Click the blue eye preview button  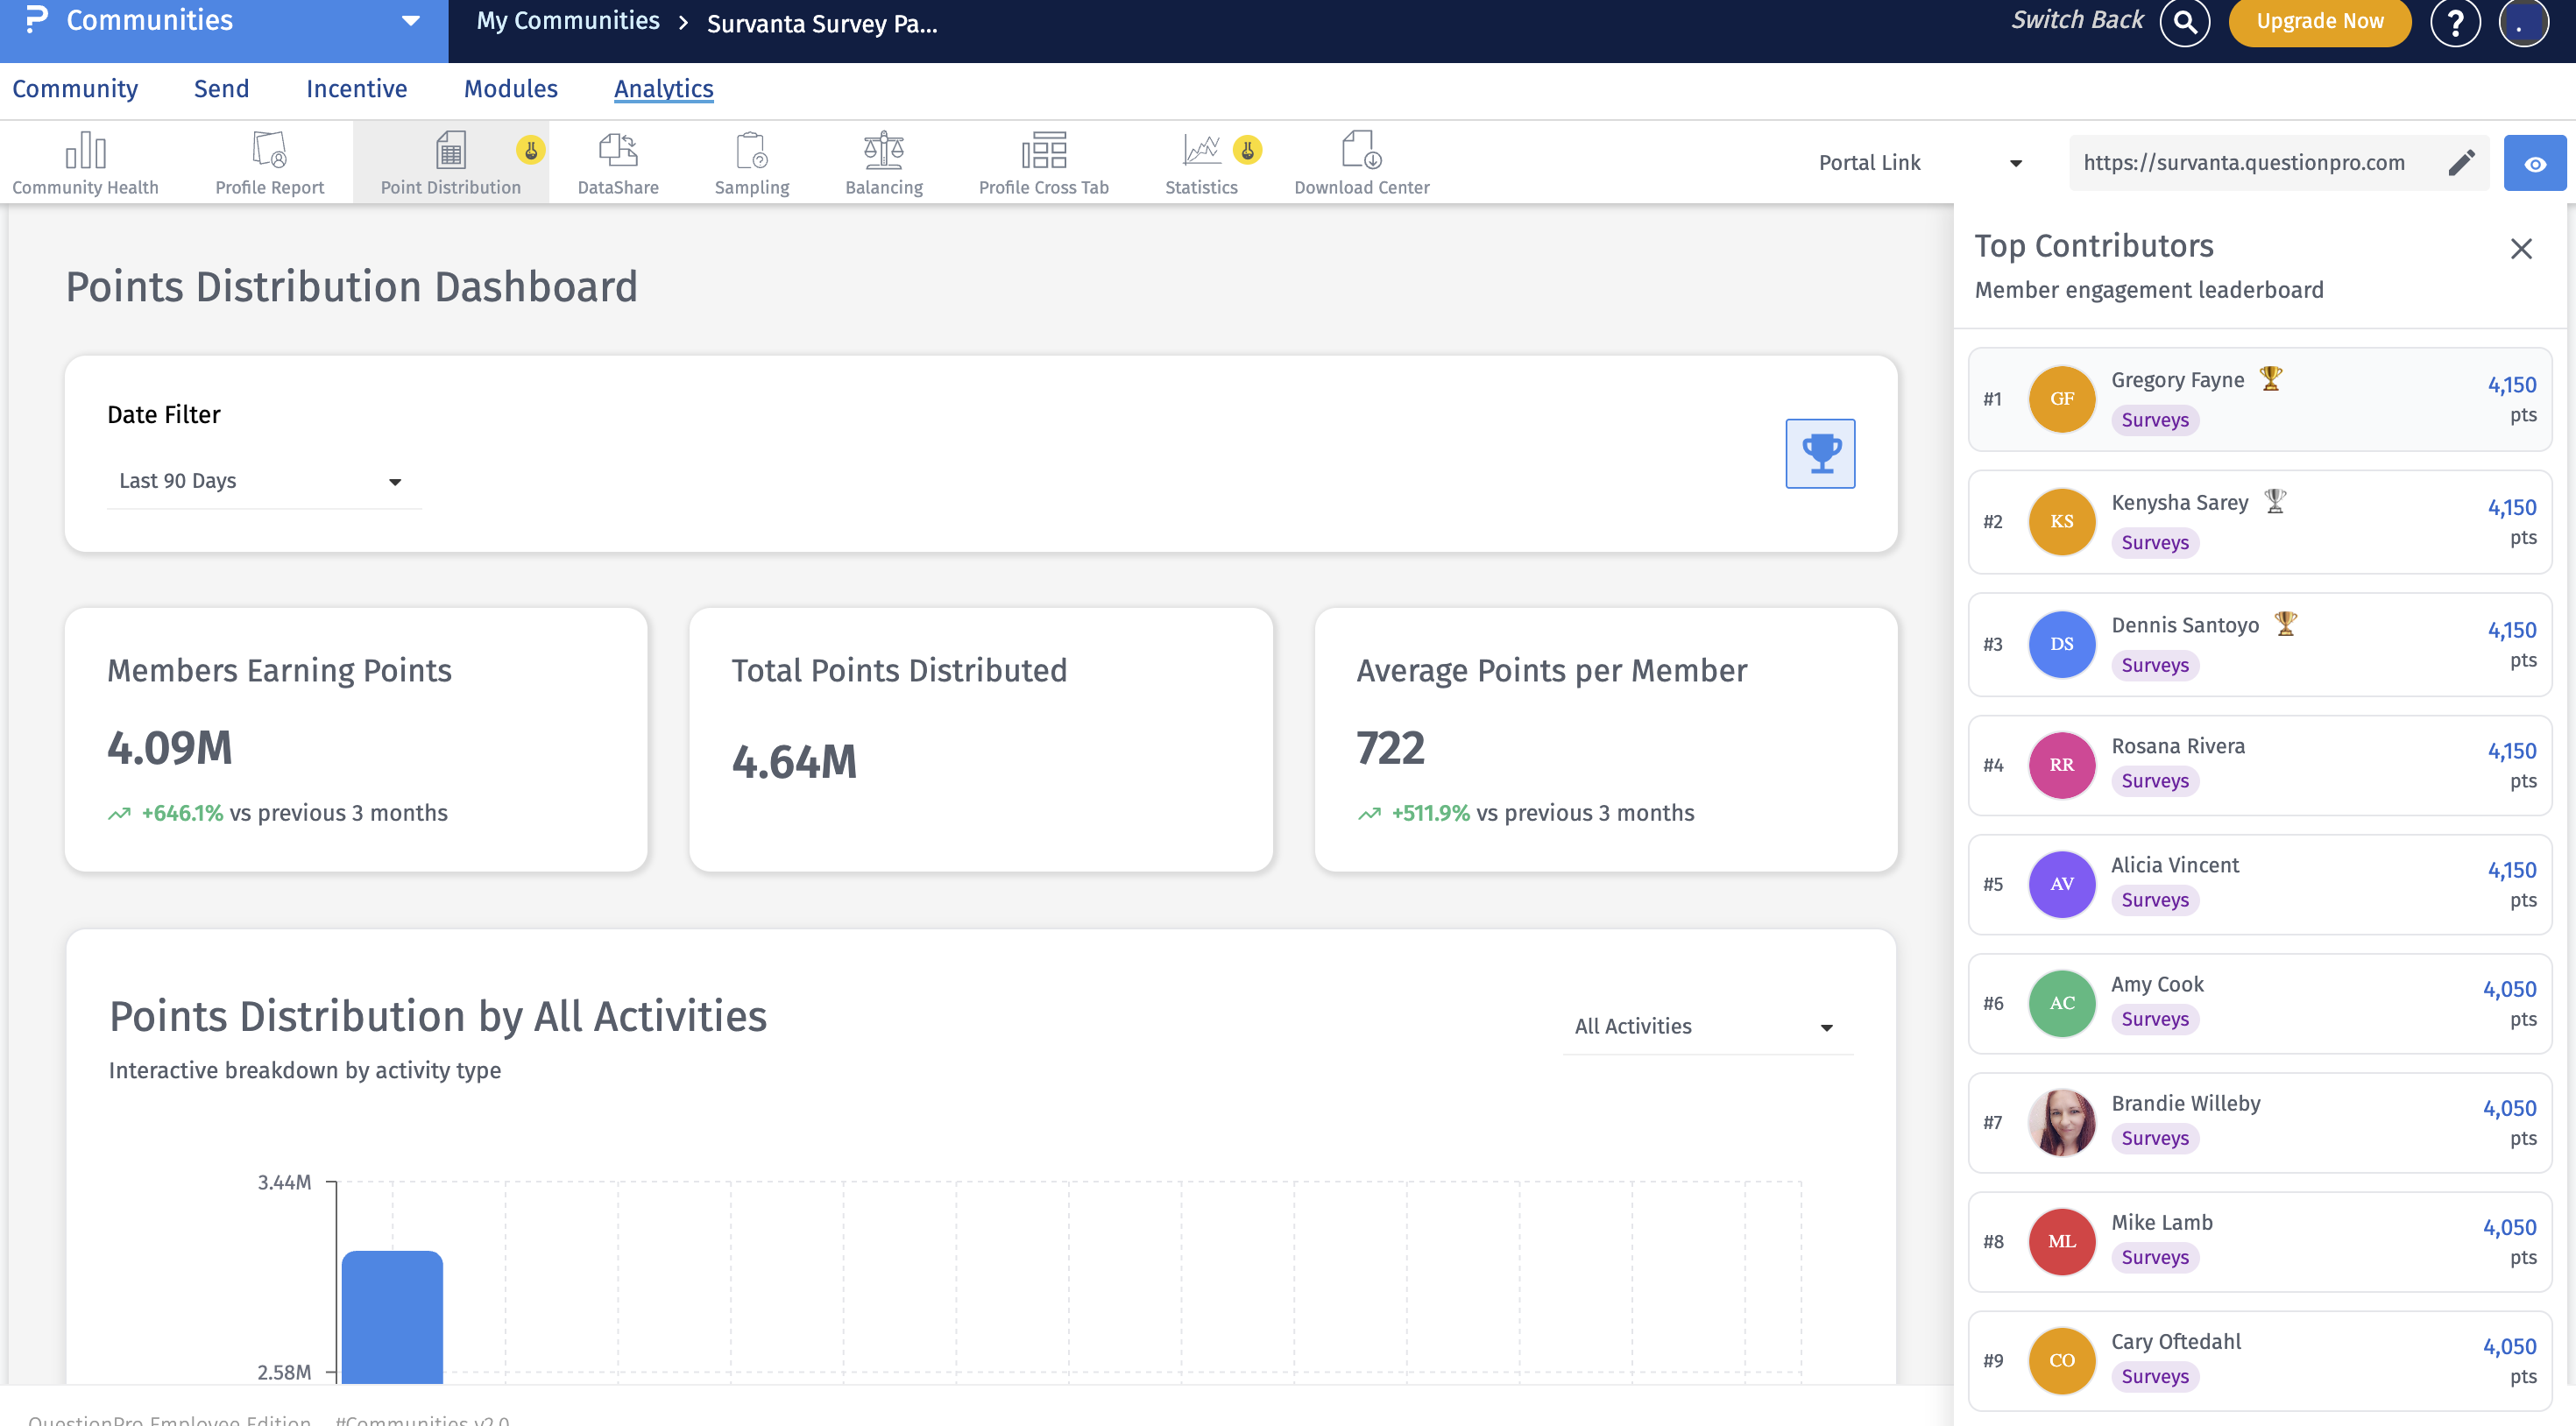2534,163
